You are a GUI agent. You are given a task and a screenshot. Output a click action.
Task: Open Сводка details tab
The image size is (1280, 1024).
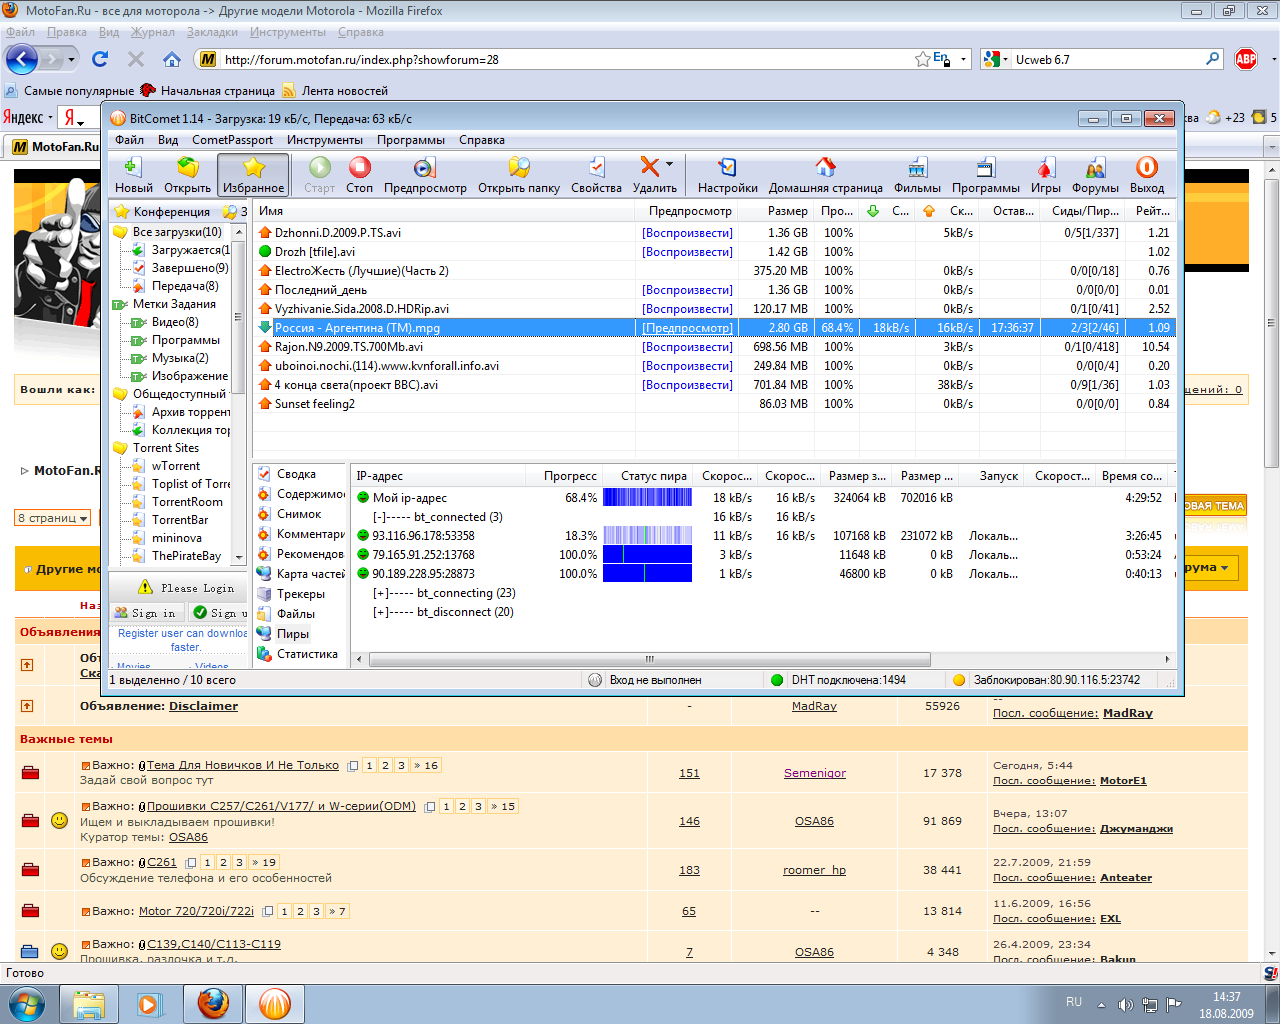pyautogui.click(x=296, y=474)
